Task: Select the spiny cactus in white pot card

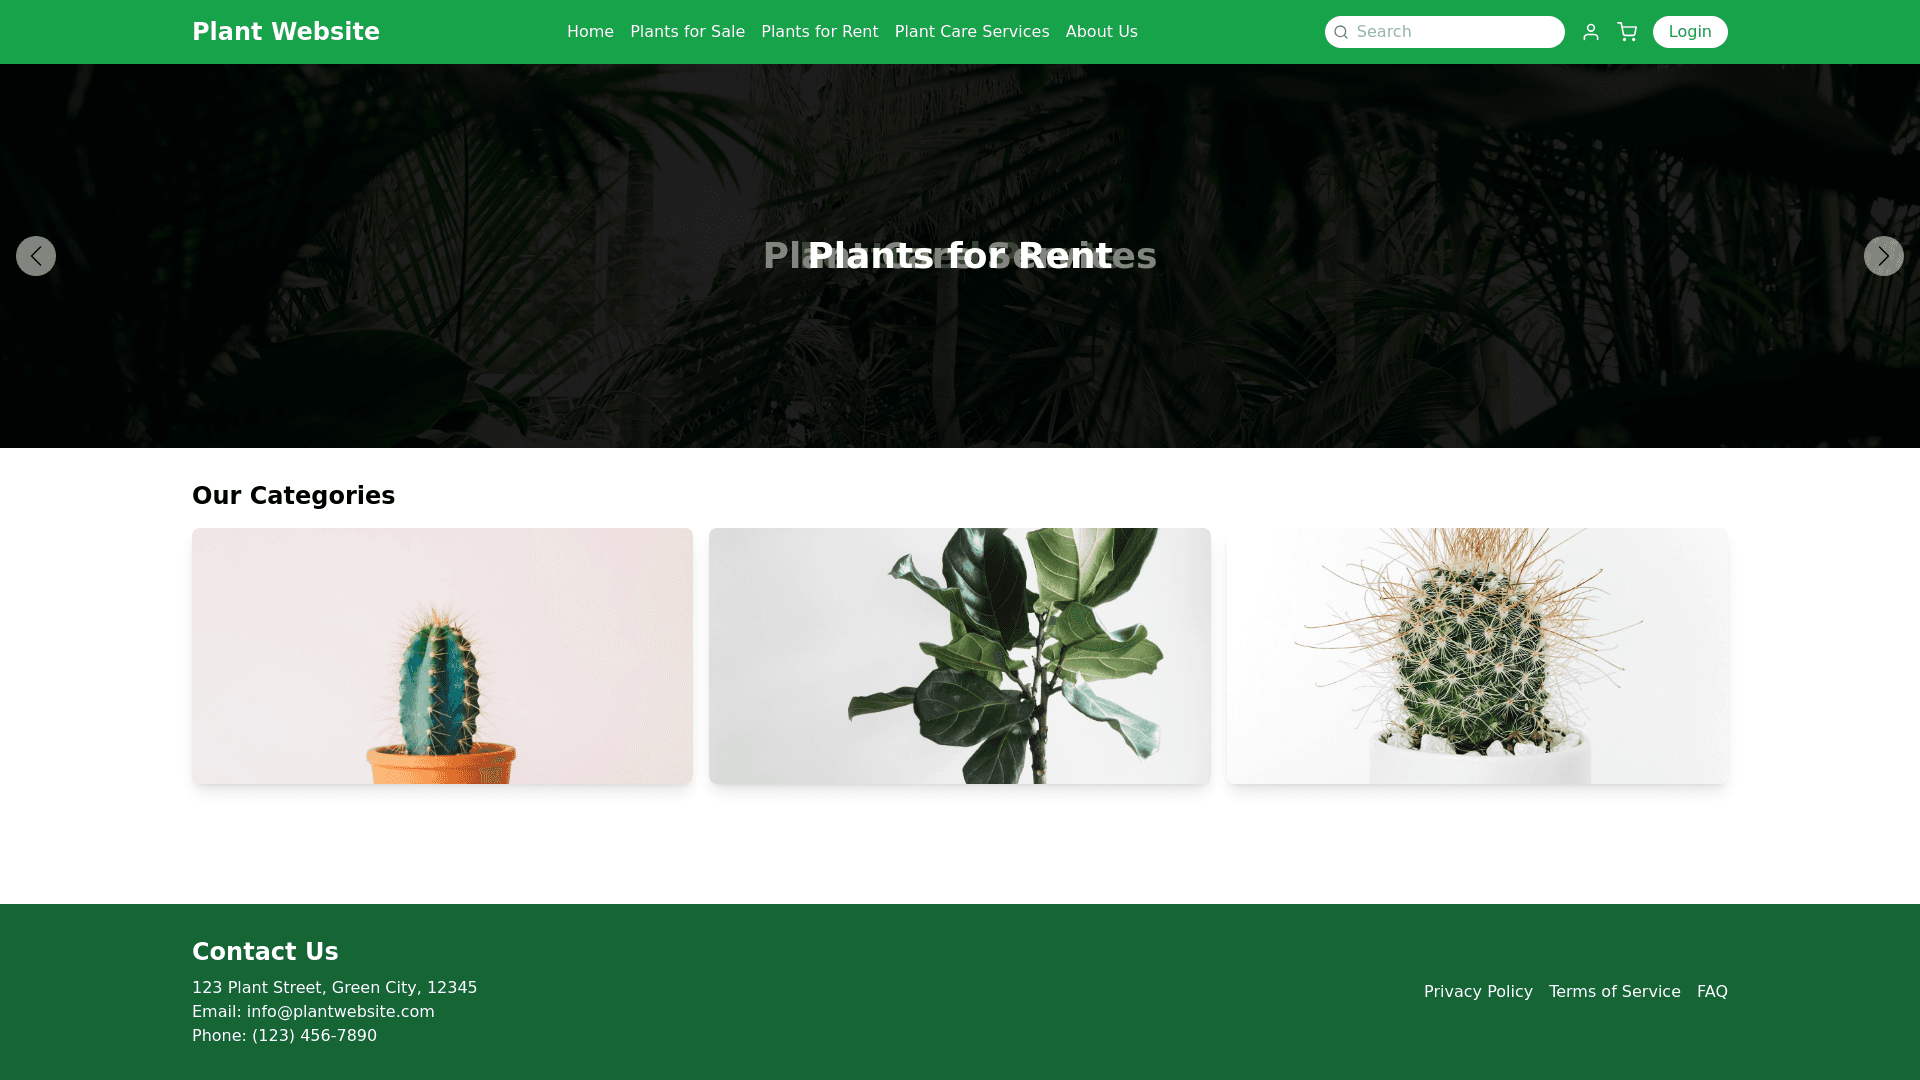Action: coord(1477,656)
